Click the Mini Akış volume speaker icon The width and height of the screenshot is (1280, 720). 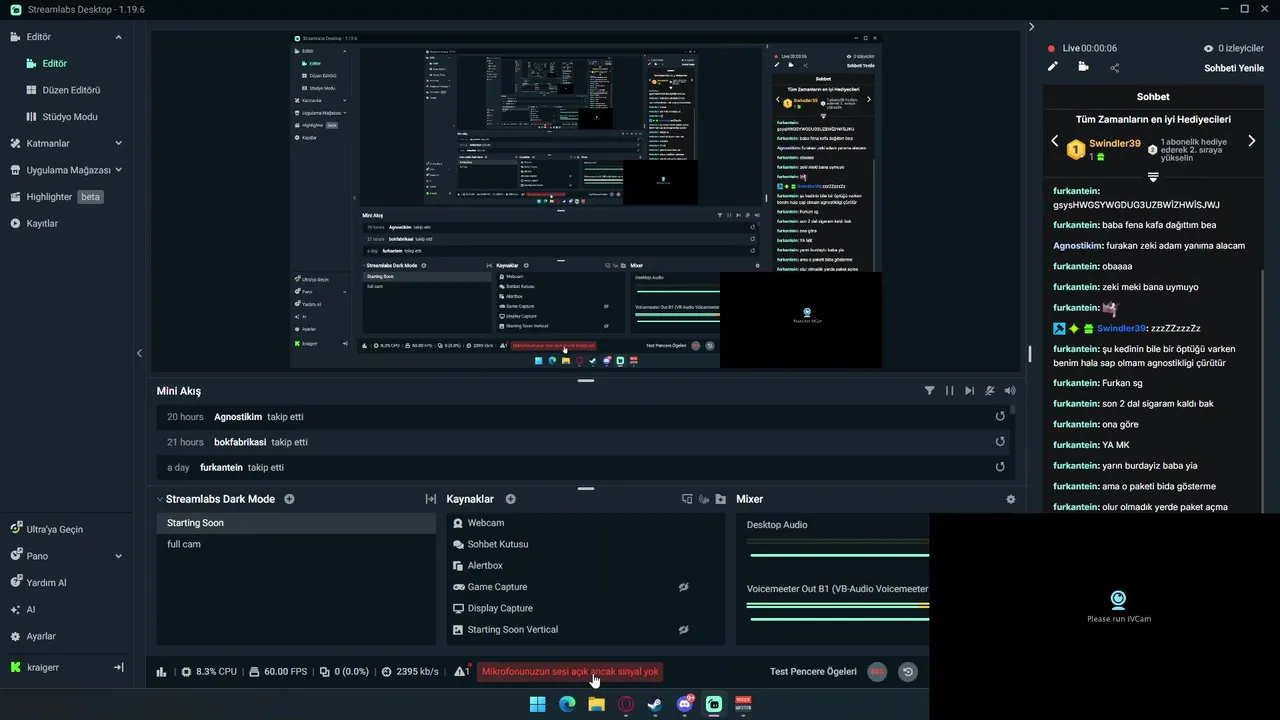pos(1010,391)
